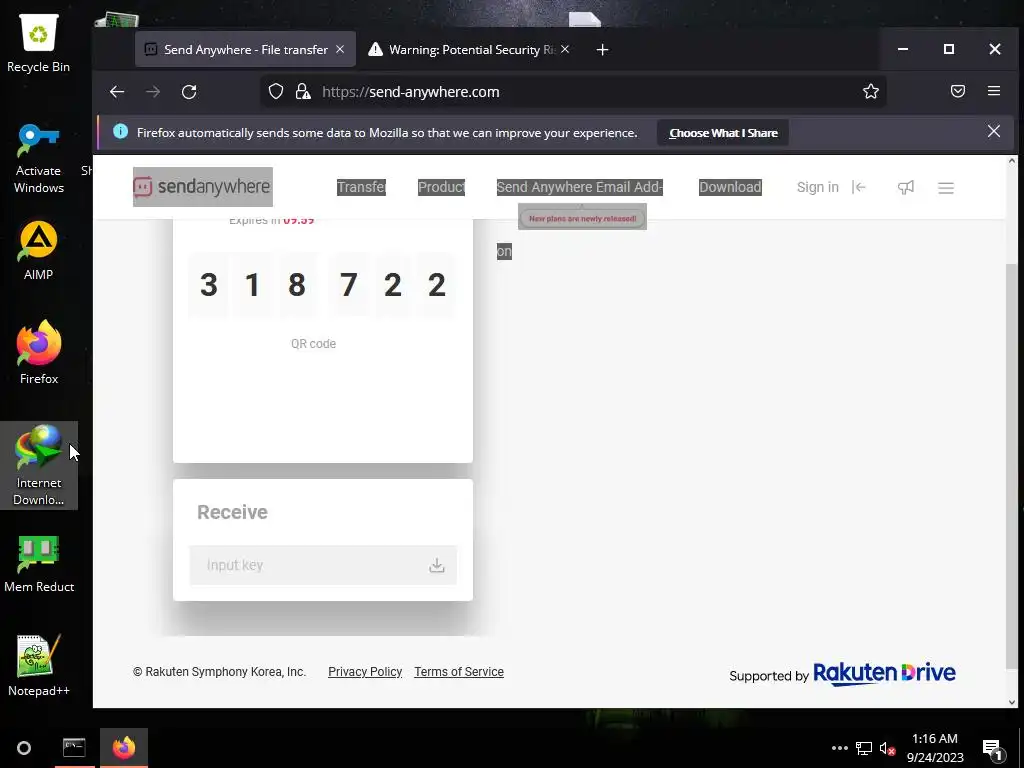Image resolution: width=1024 pixels, height=768 pixels.
Task: Launch the AIMP desktop shortcut
Action: (39, 251)
